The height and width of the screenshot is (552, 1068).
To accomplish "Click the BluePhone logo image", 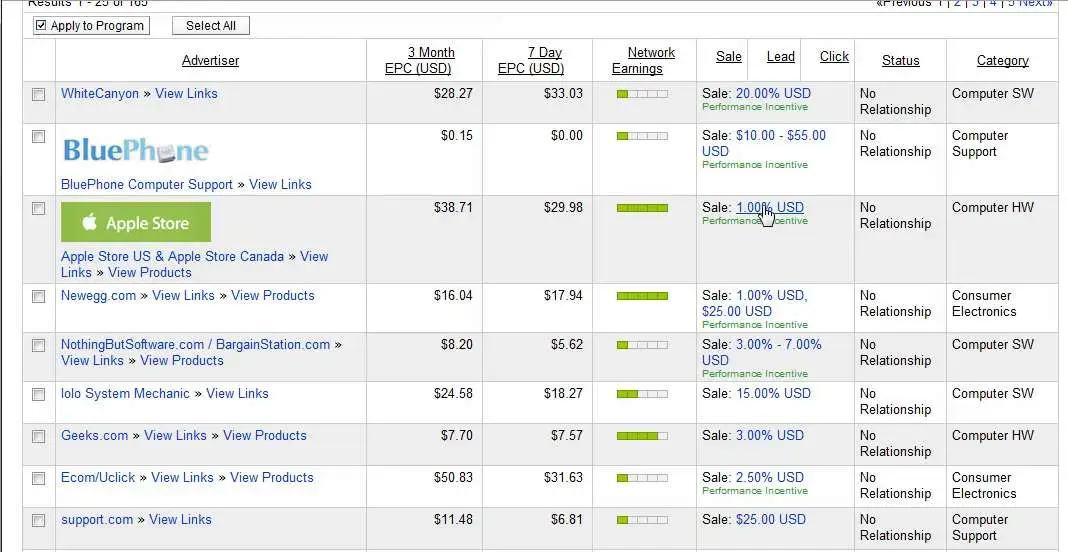I will point(136,151).
